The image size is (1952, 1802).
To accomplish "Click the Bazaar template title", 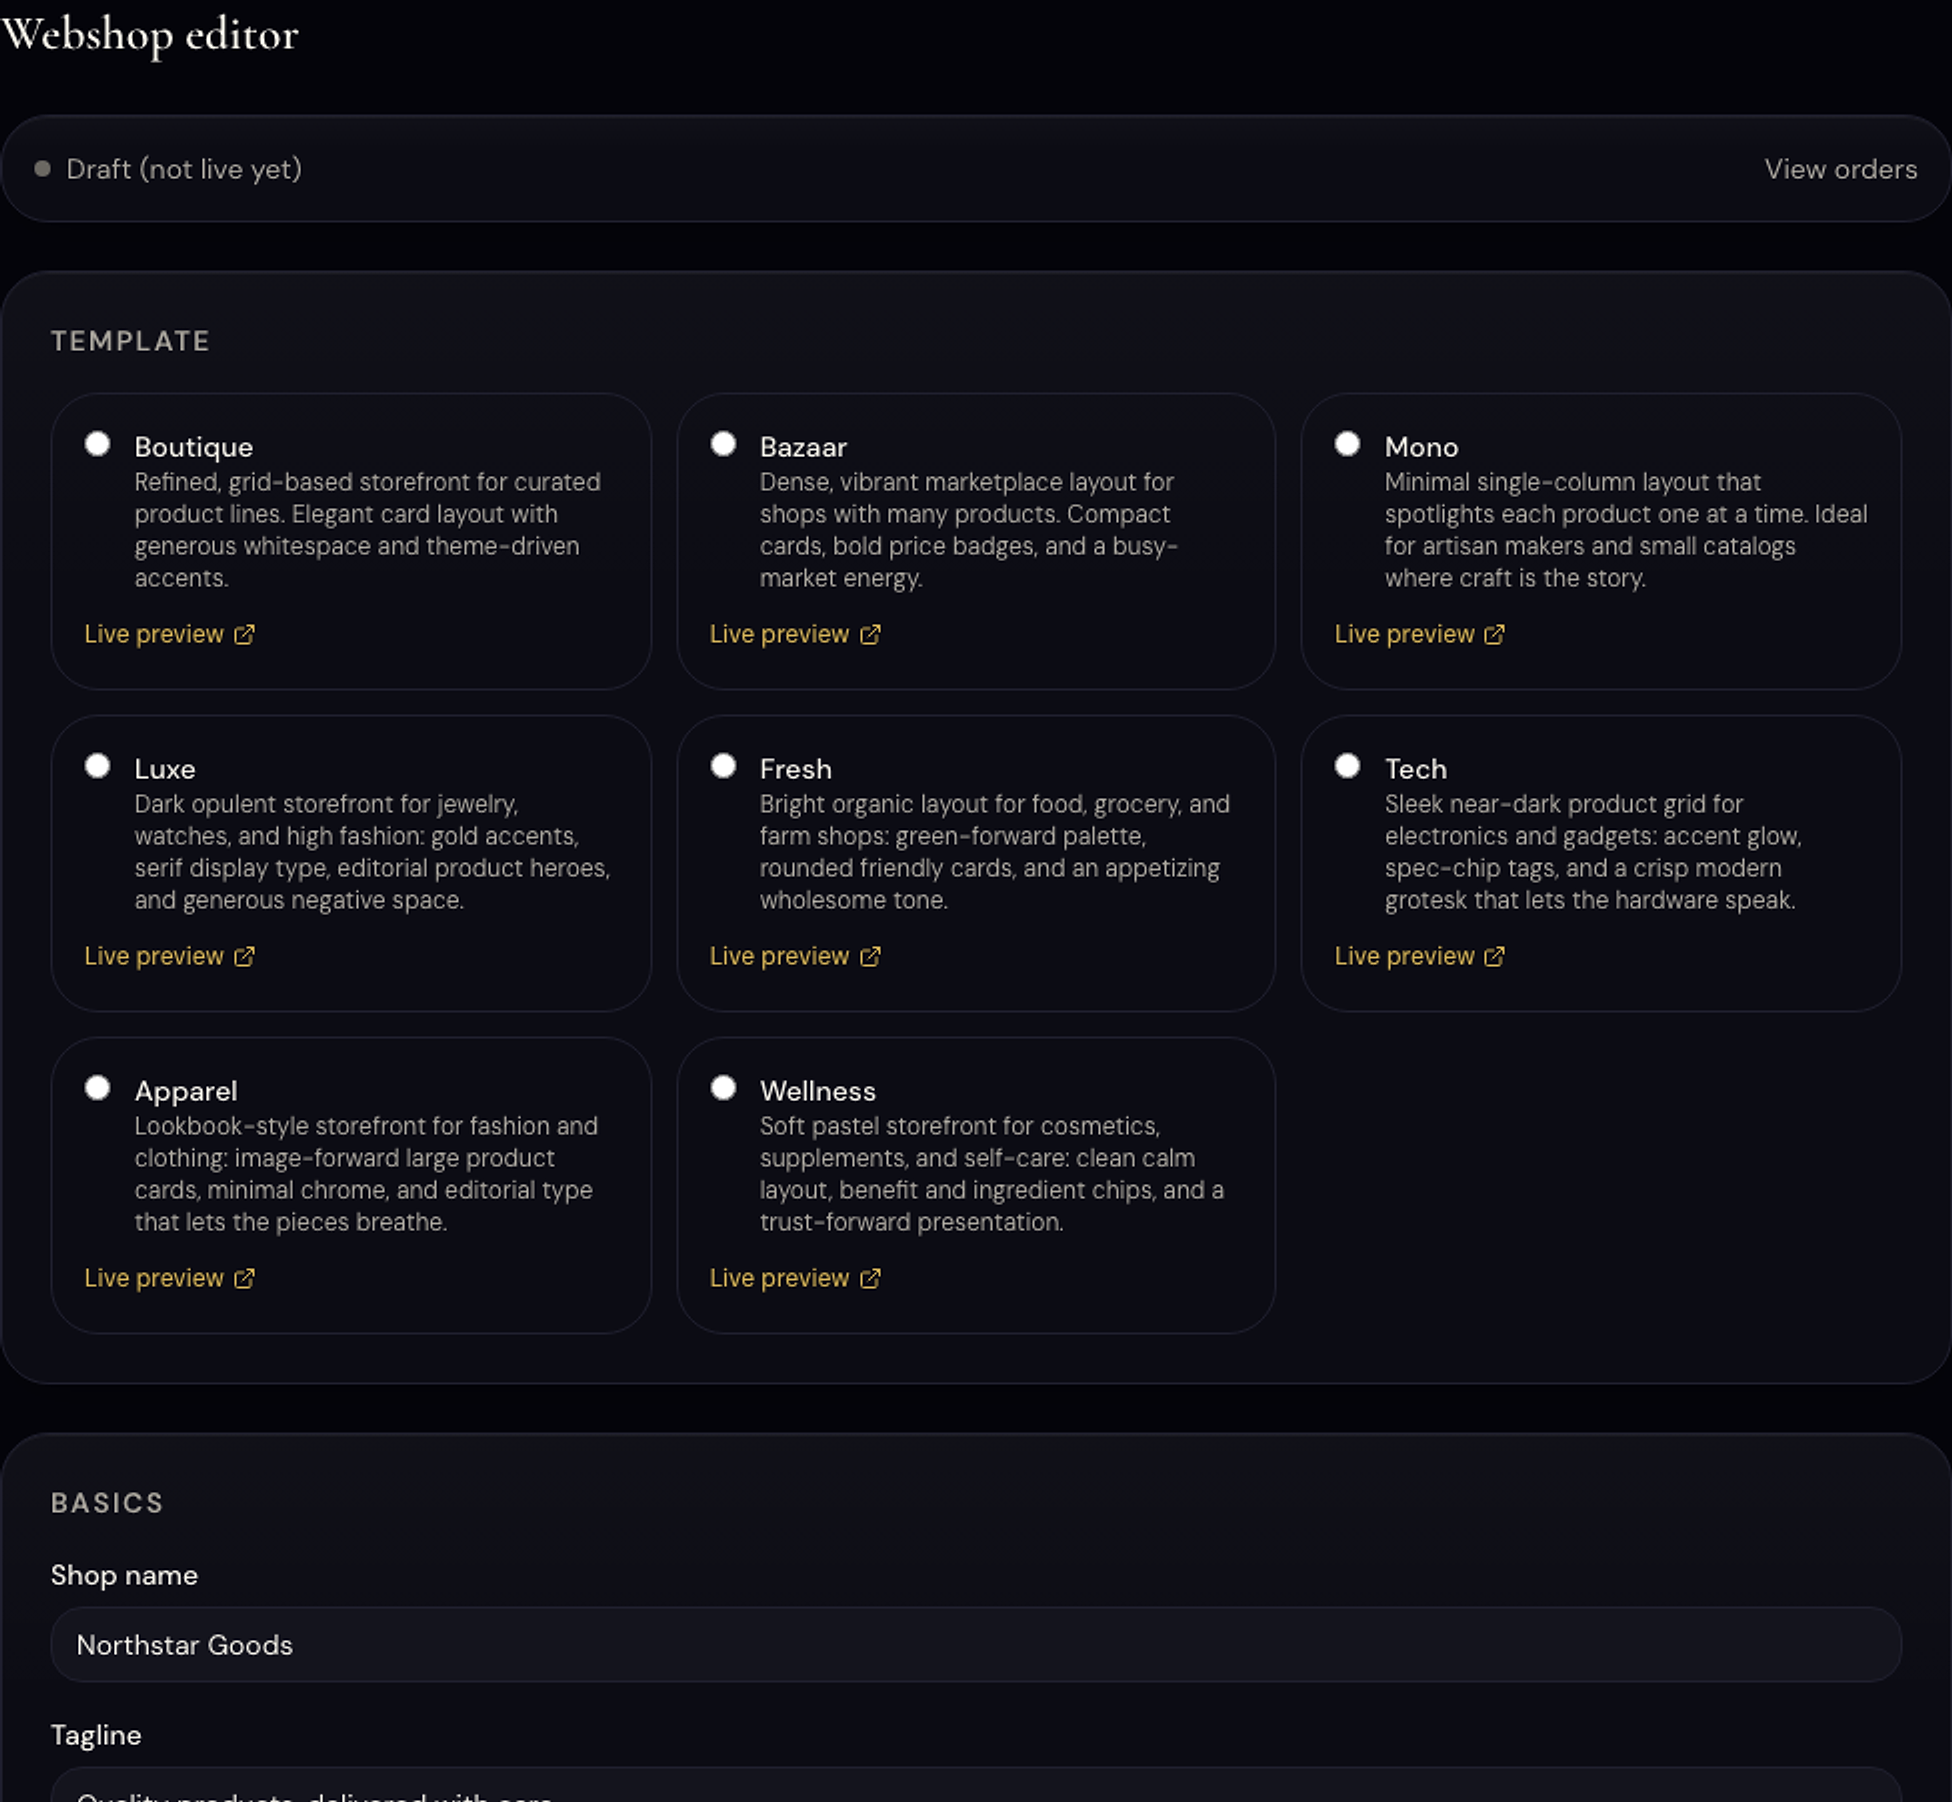I will pyautogui.click(x=803, y=447).
